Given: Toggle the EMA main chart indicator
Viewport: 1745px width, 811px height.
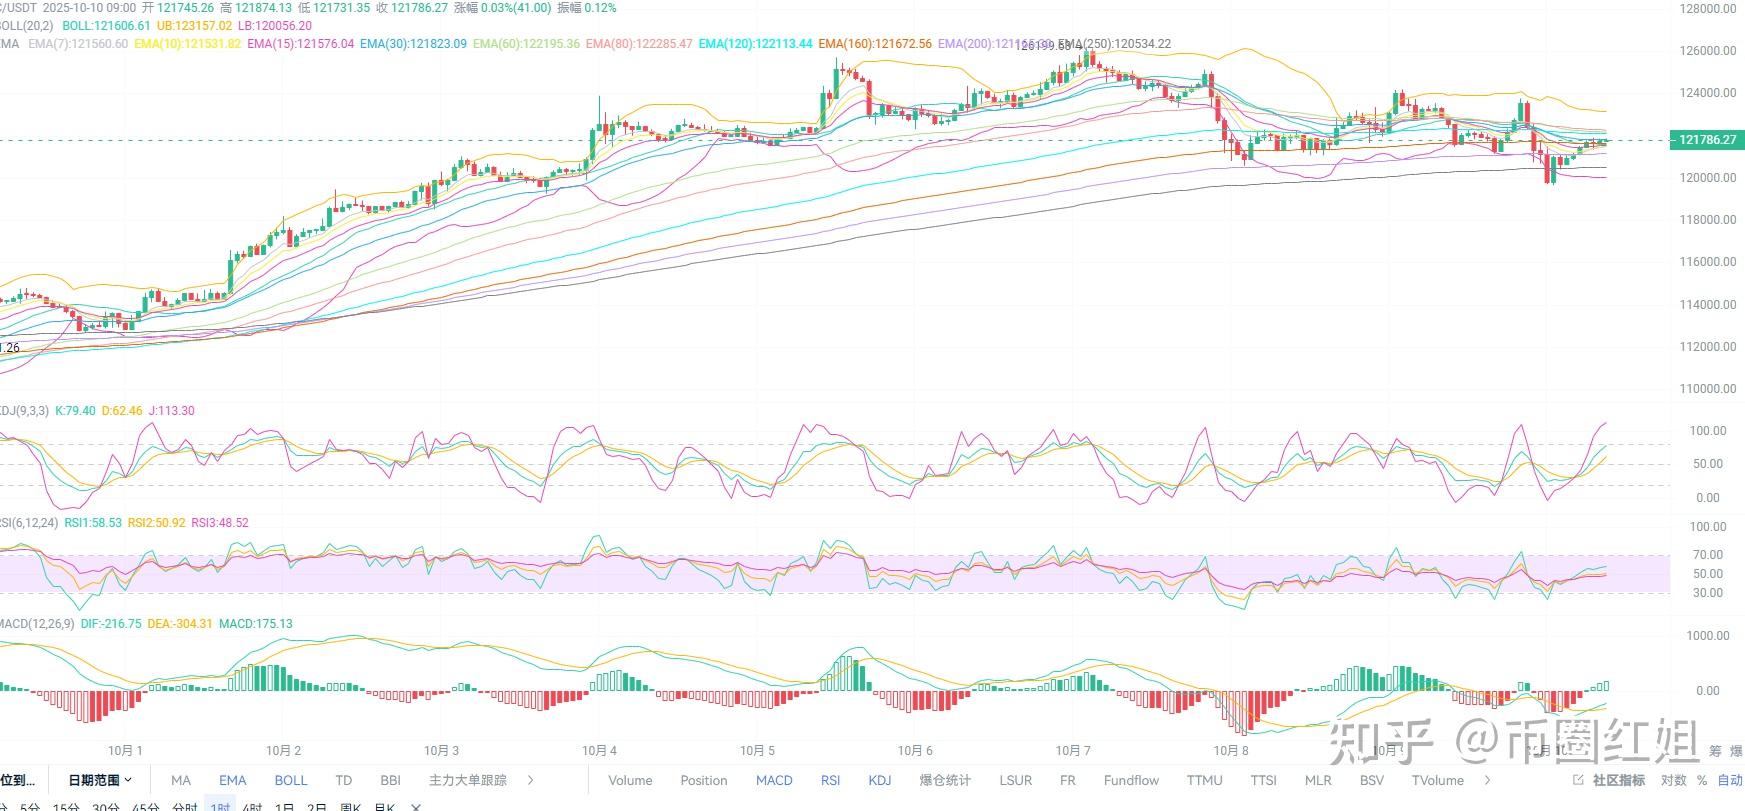Looking at the screenshot, I should [232, 780].
